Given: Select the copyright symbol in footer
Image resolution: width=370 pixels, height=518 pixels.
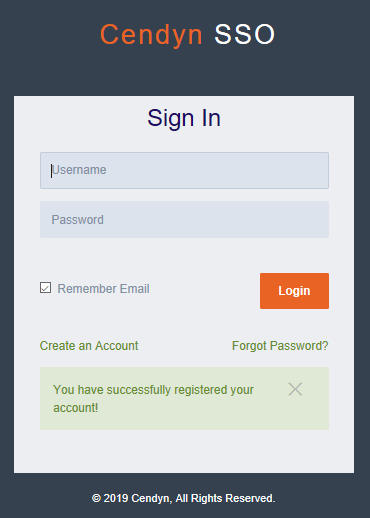Looking at the screenshot, I should pos(96,499).
